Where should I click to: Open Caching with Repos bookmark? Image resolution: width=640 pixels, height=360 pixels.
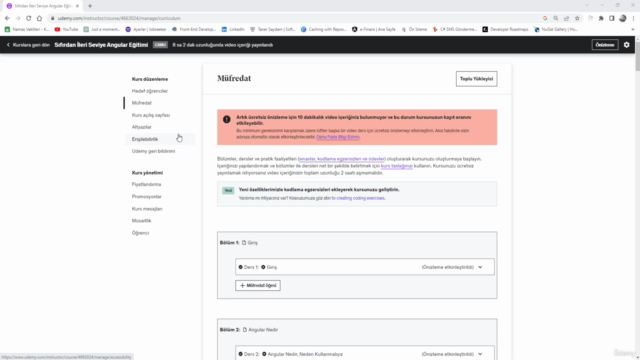[324, 29]
